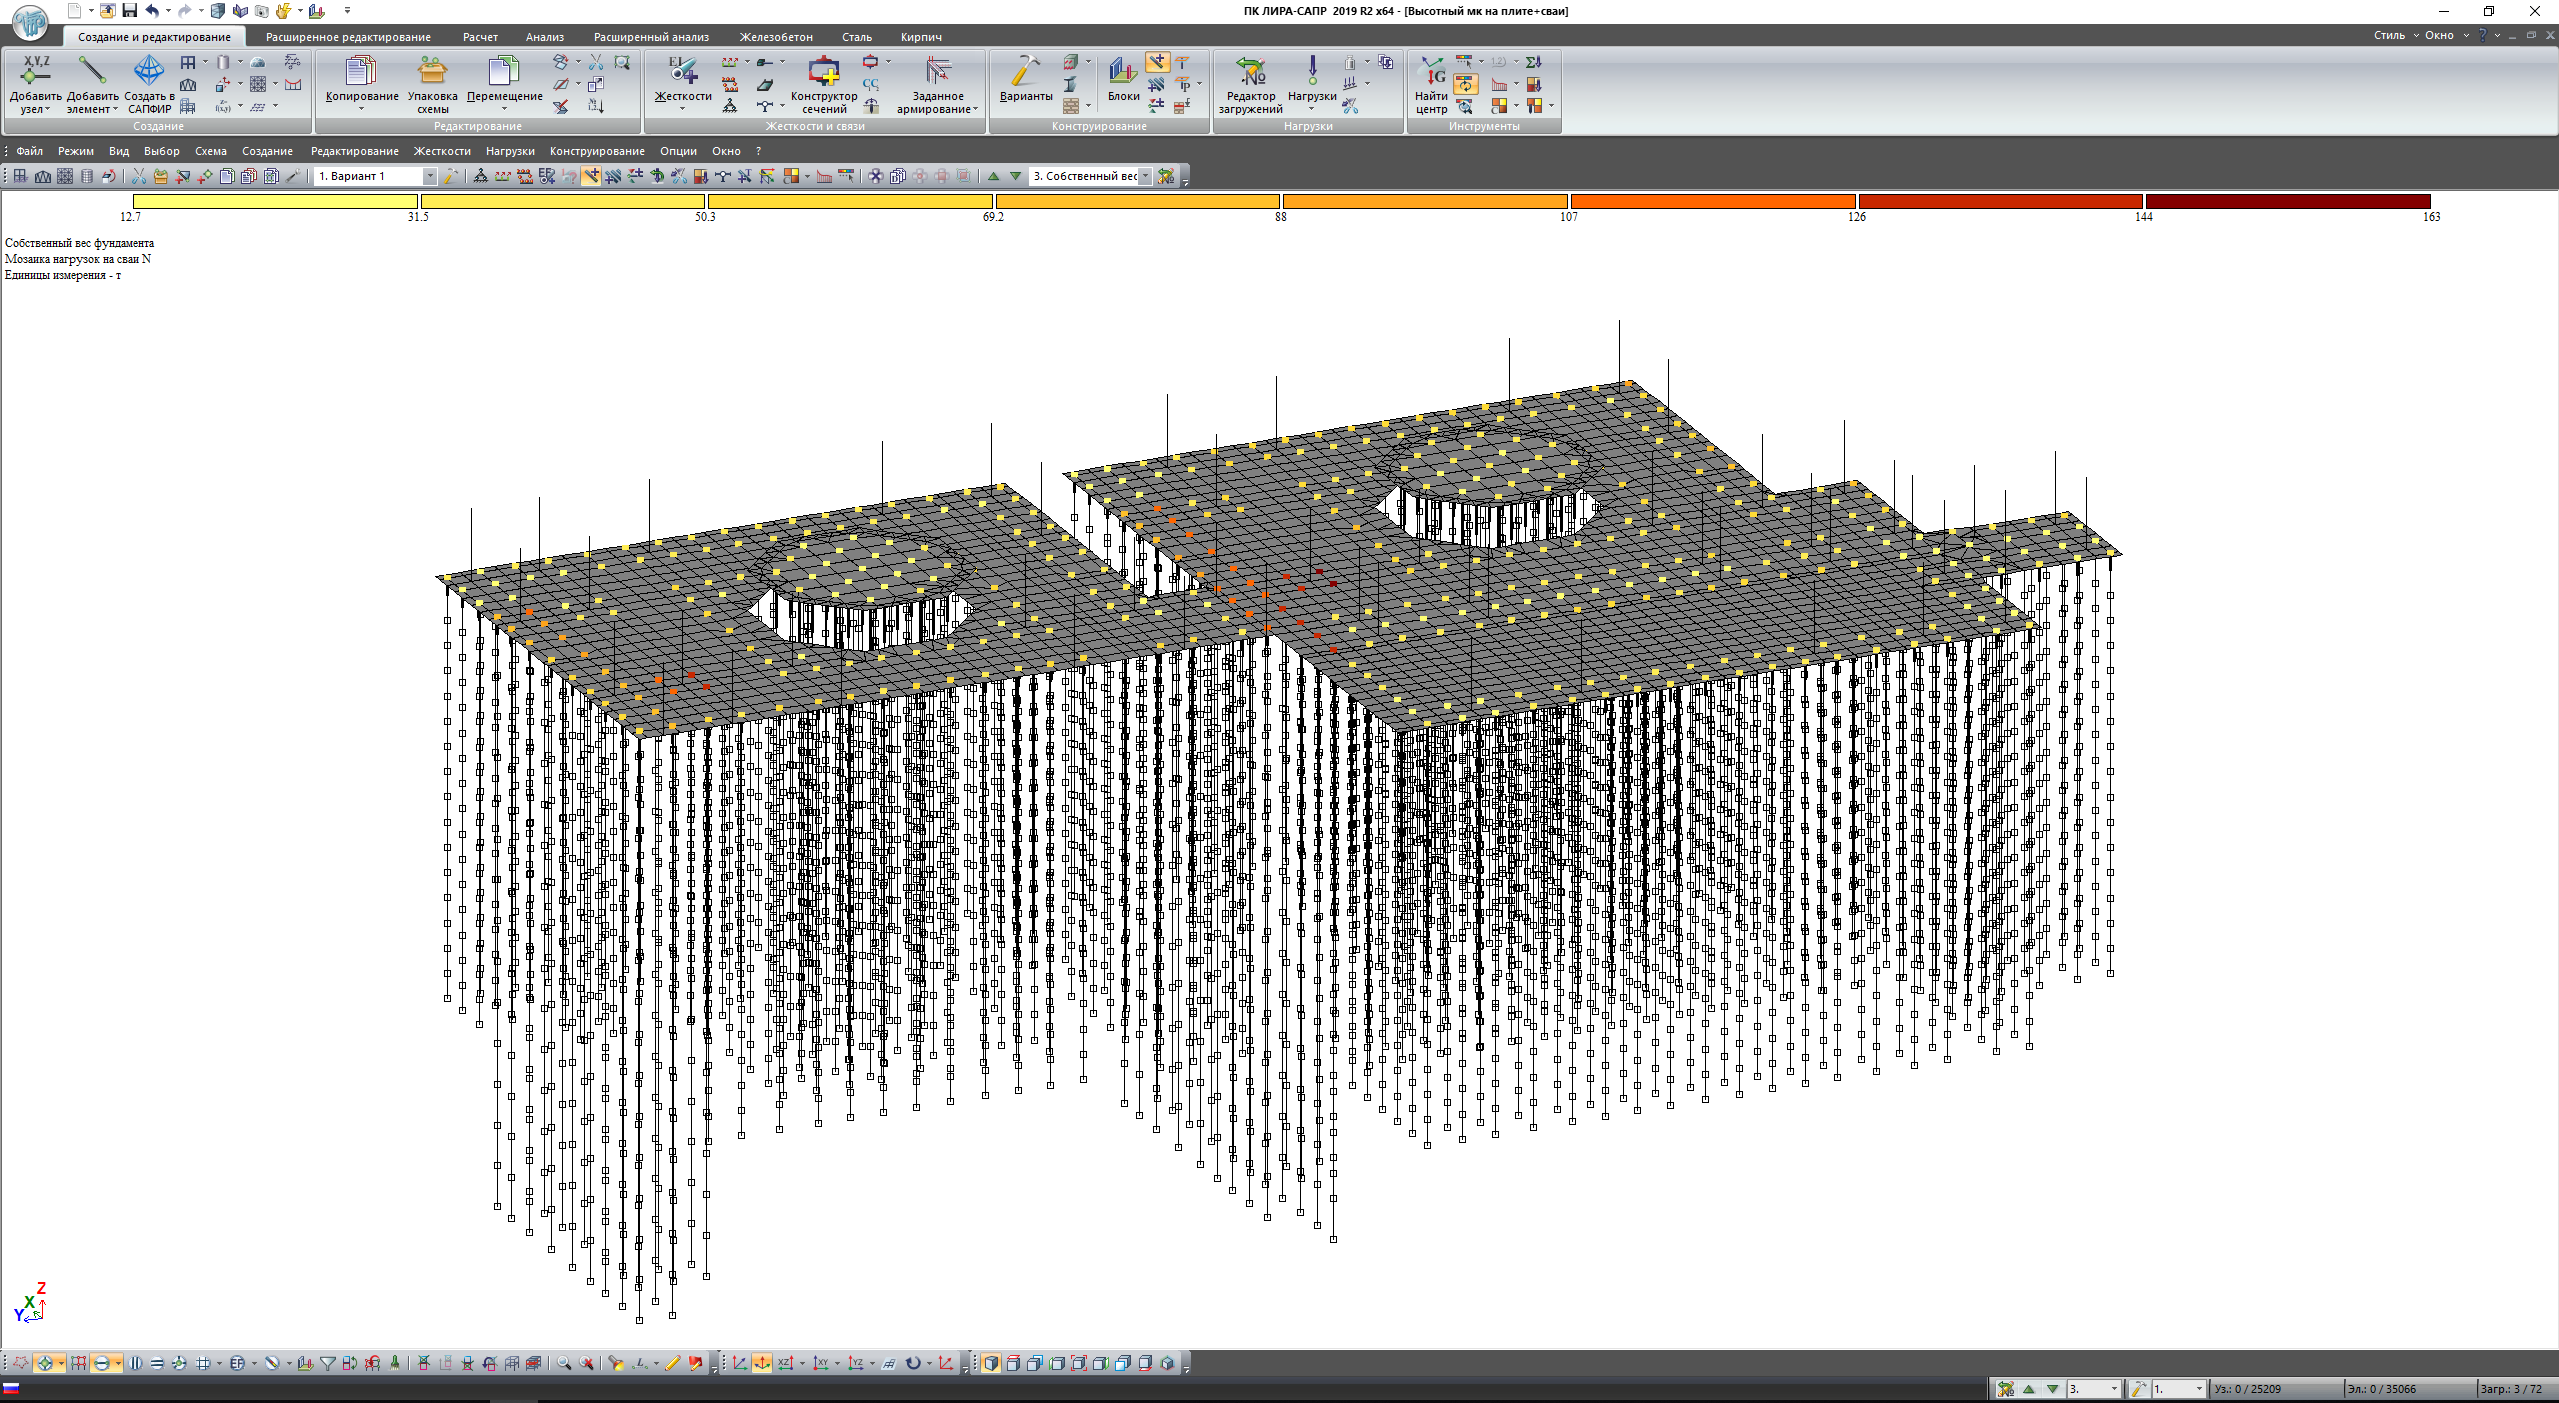Open the '3. Собственный вес' load case dropdown
The image size is (2559, 1403).
click(1146, 176)
